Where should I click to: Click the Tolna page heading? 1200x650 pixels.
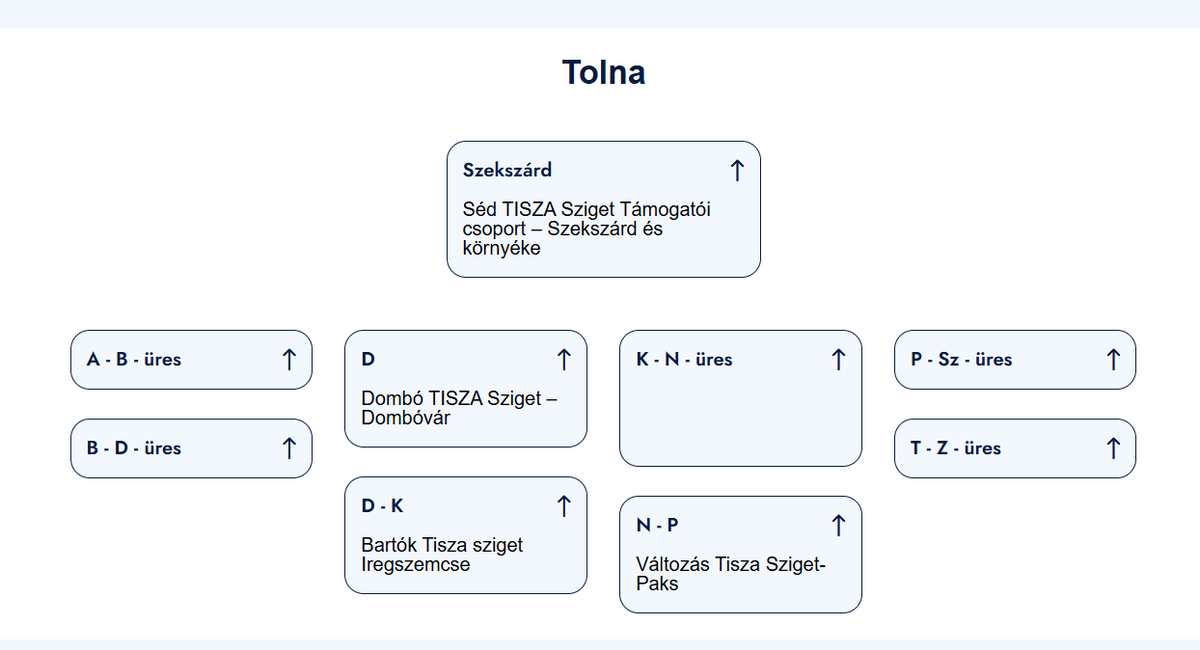click(603, 73)
